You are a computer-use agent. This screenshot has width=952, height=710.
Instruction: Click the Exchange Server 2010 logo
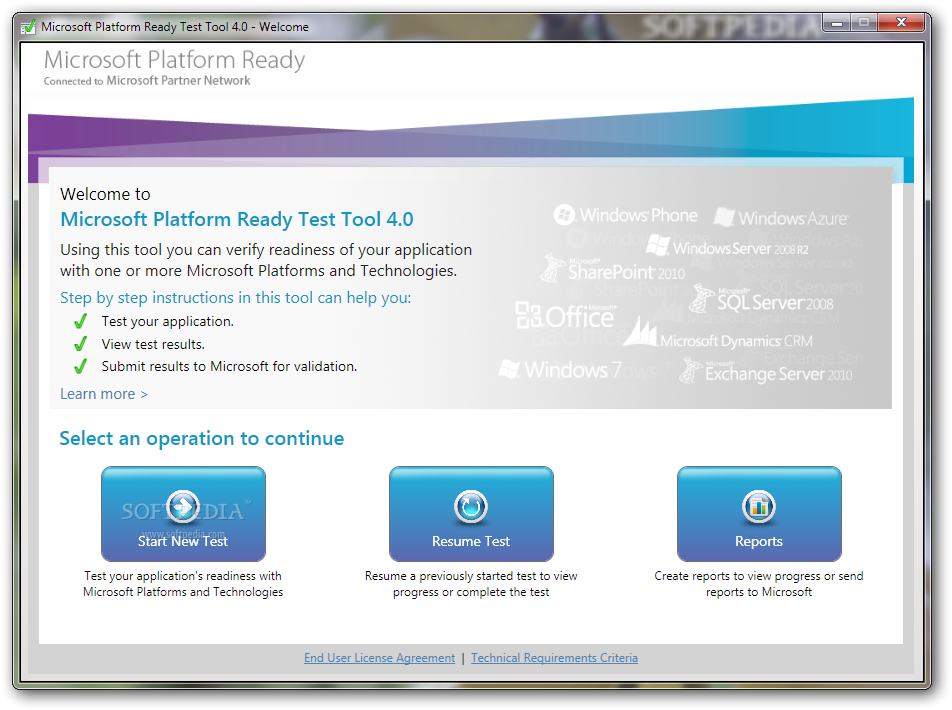(x=766, y=371)
